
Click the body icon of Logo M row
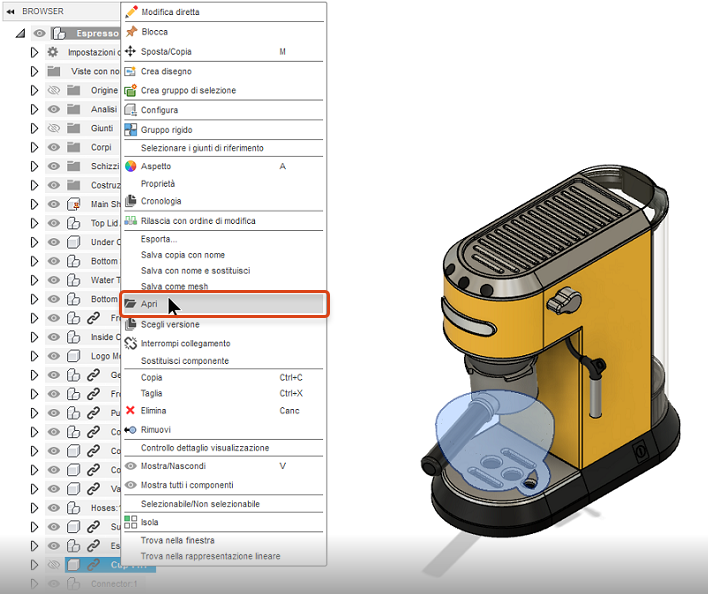[73, 356]
